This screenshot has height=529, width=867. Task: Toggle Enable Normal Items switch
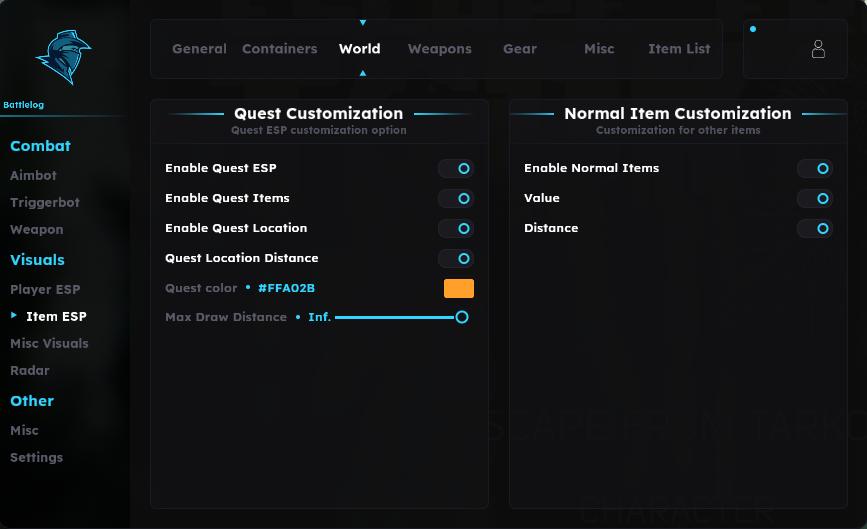815,169
